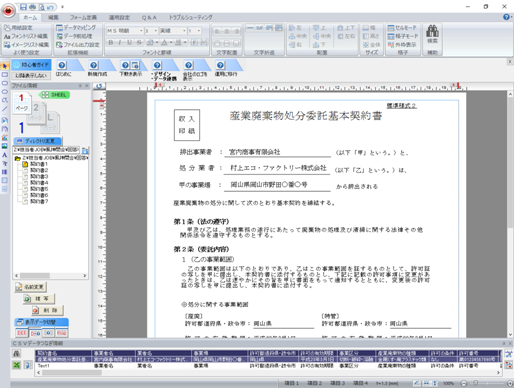Select the line drawing tool
The height and width of the screenshot is (388, 514).
[5, 109]
